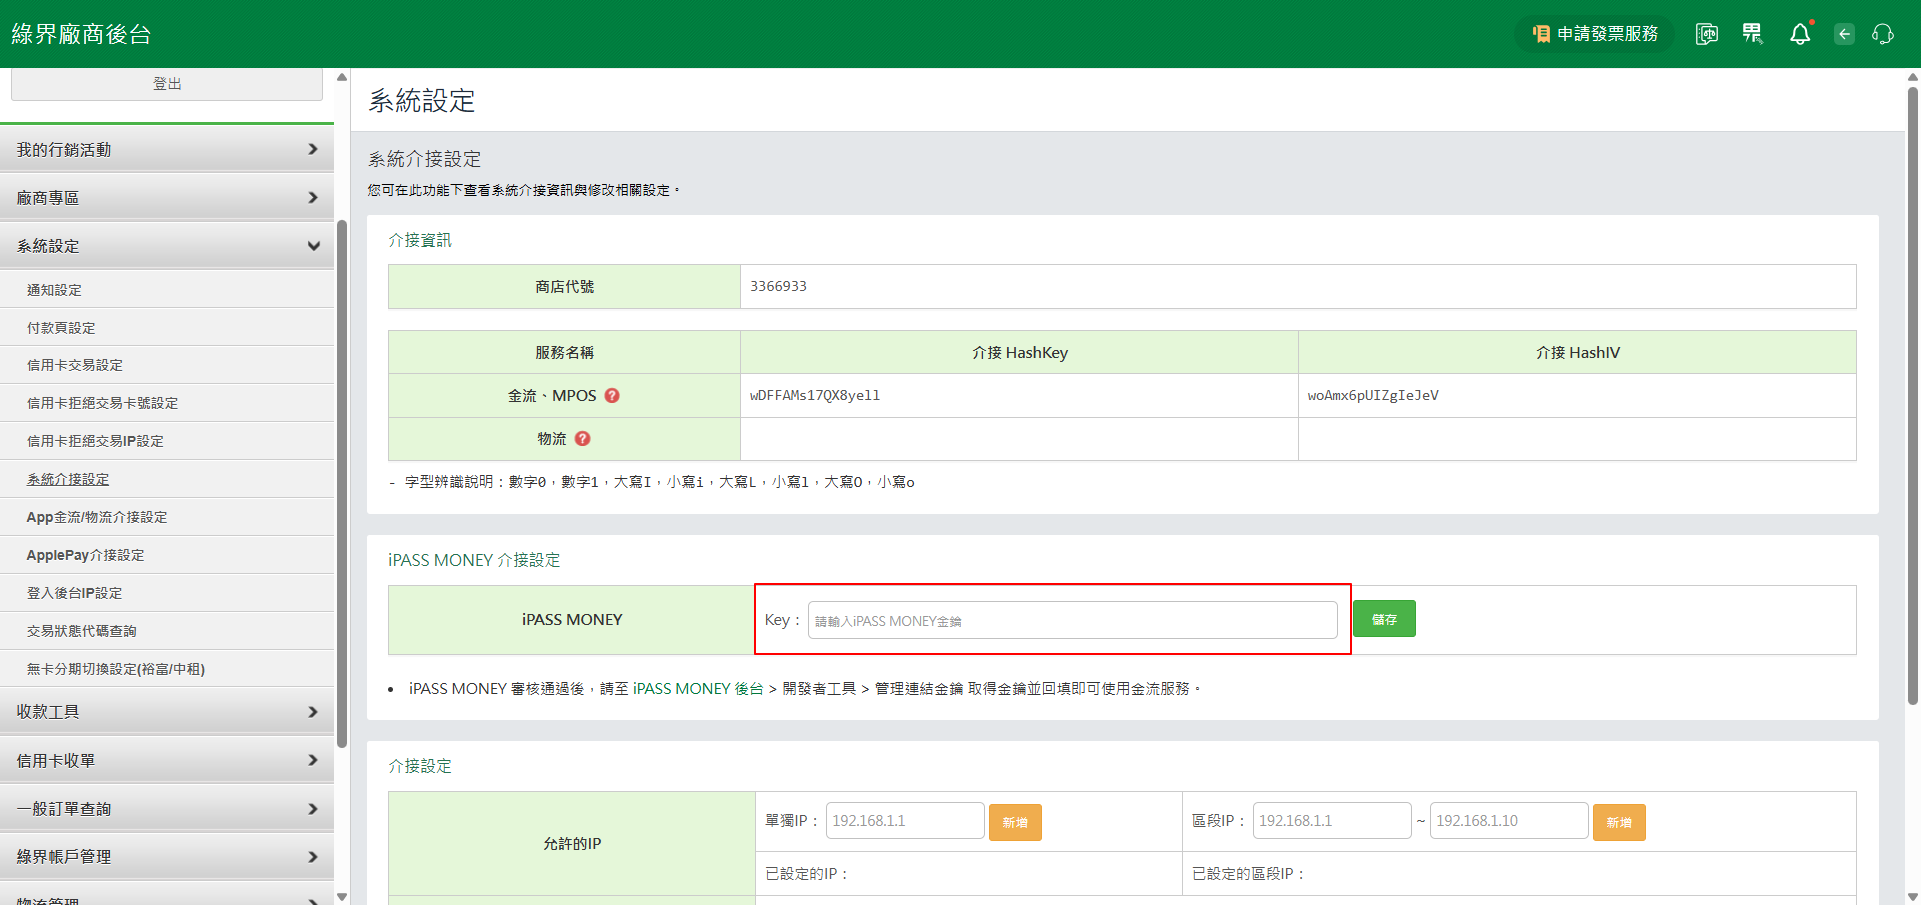Expand the 廠商專區 sidebar section
This screenshot has height=905, width=1921.
click(x=167, y=198)
